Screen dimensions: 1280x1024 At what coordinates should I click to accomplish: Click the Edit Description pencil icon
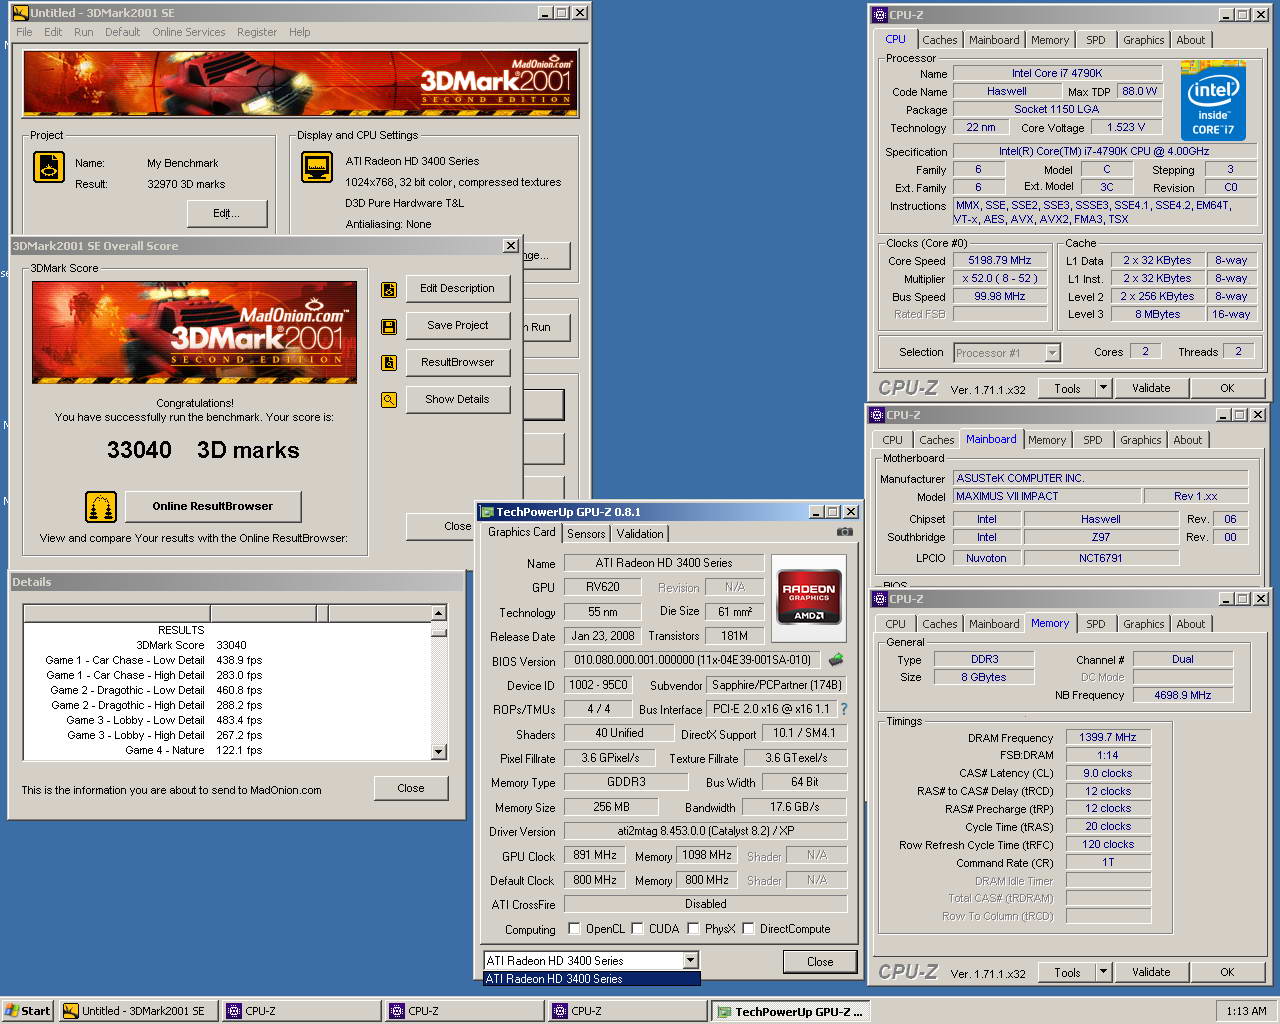point(389,290)
